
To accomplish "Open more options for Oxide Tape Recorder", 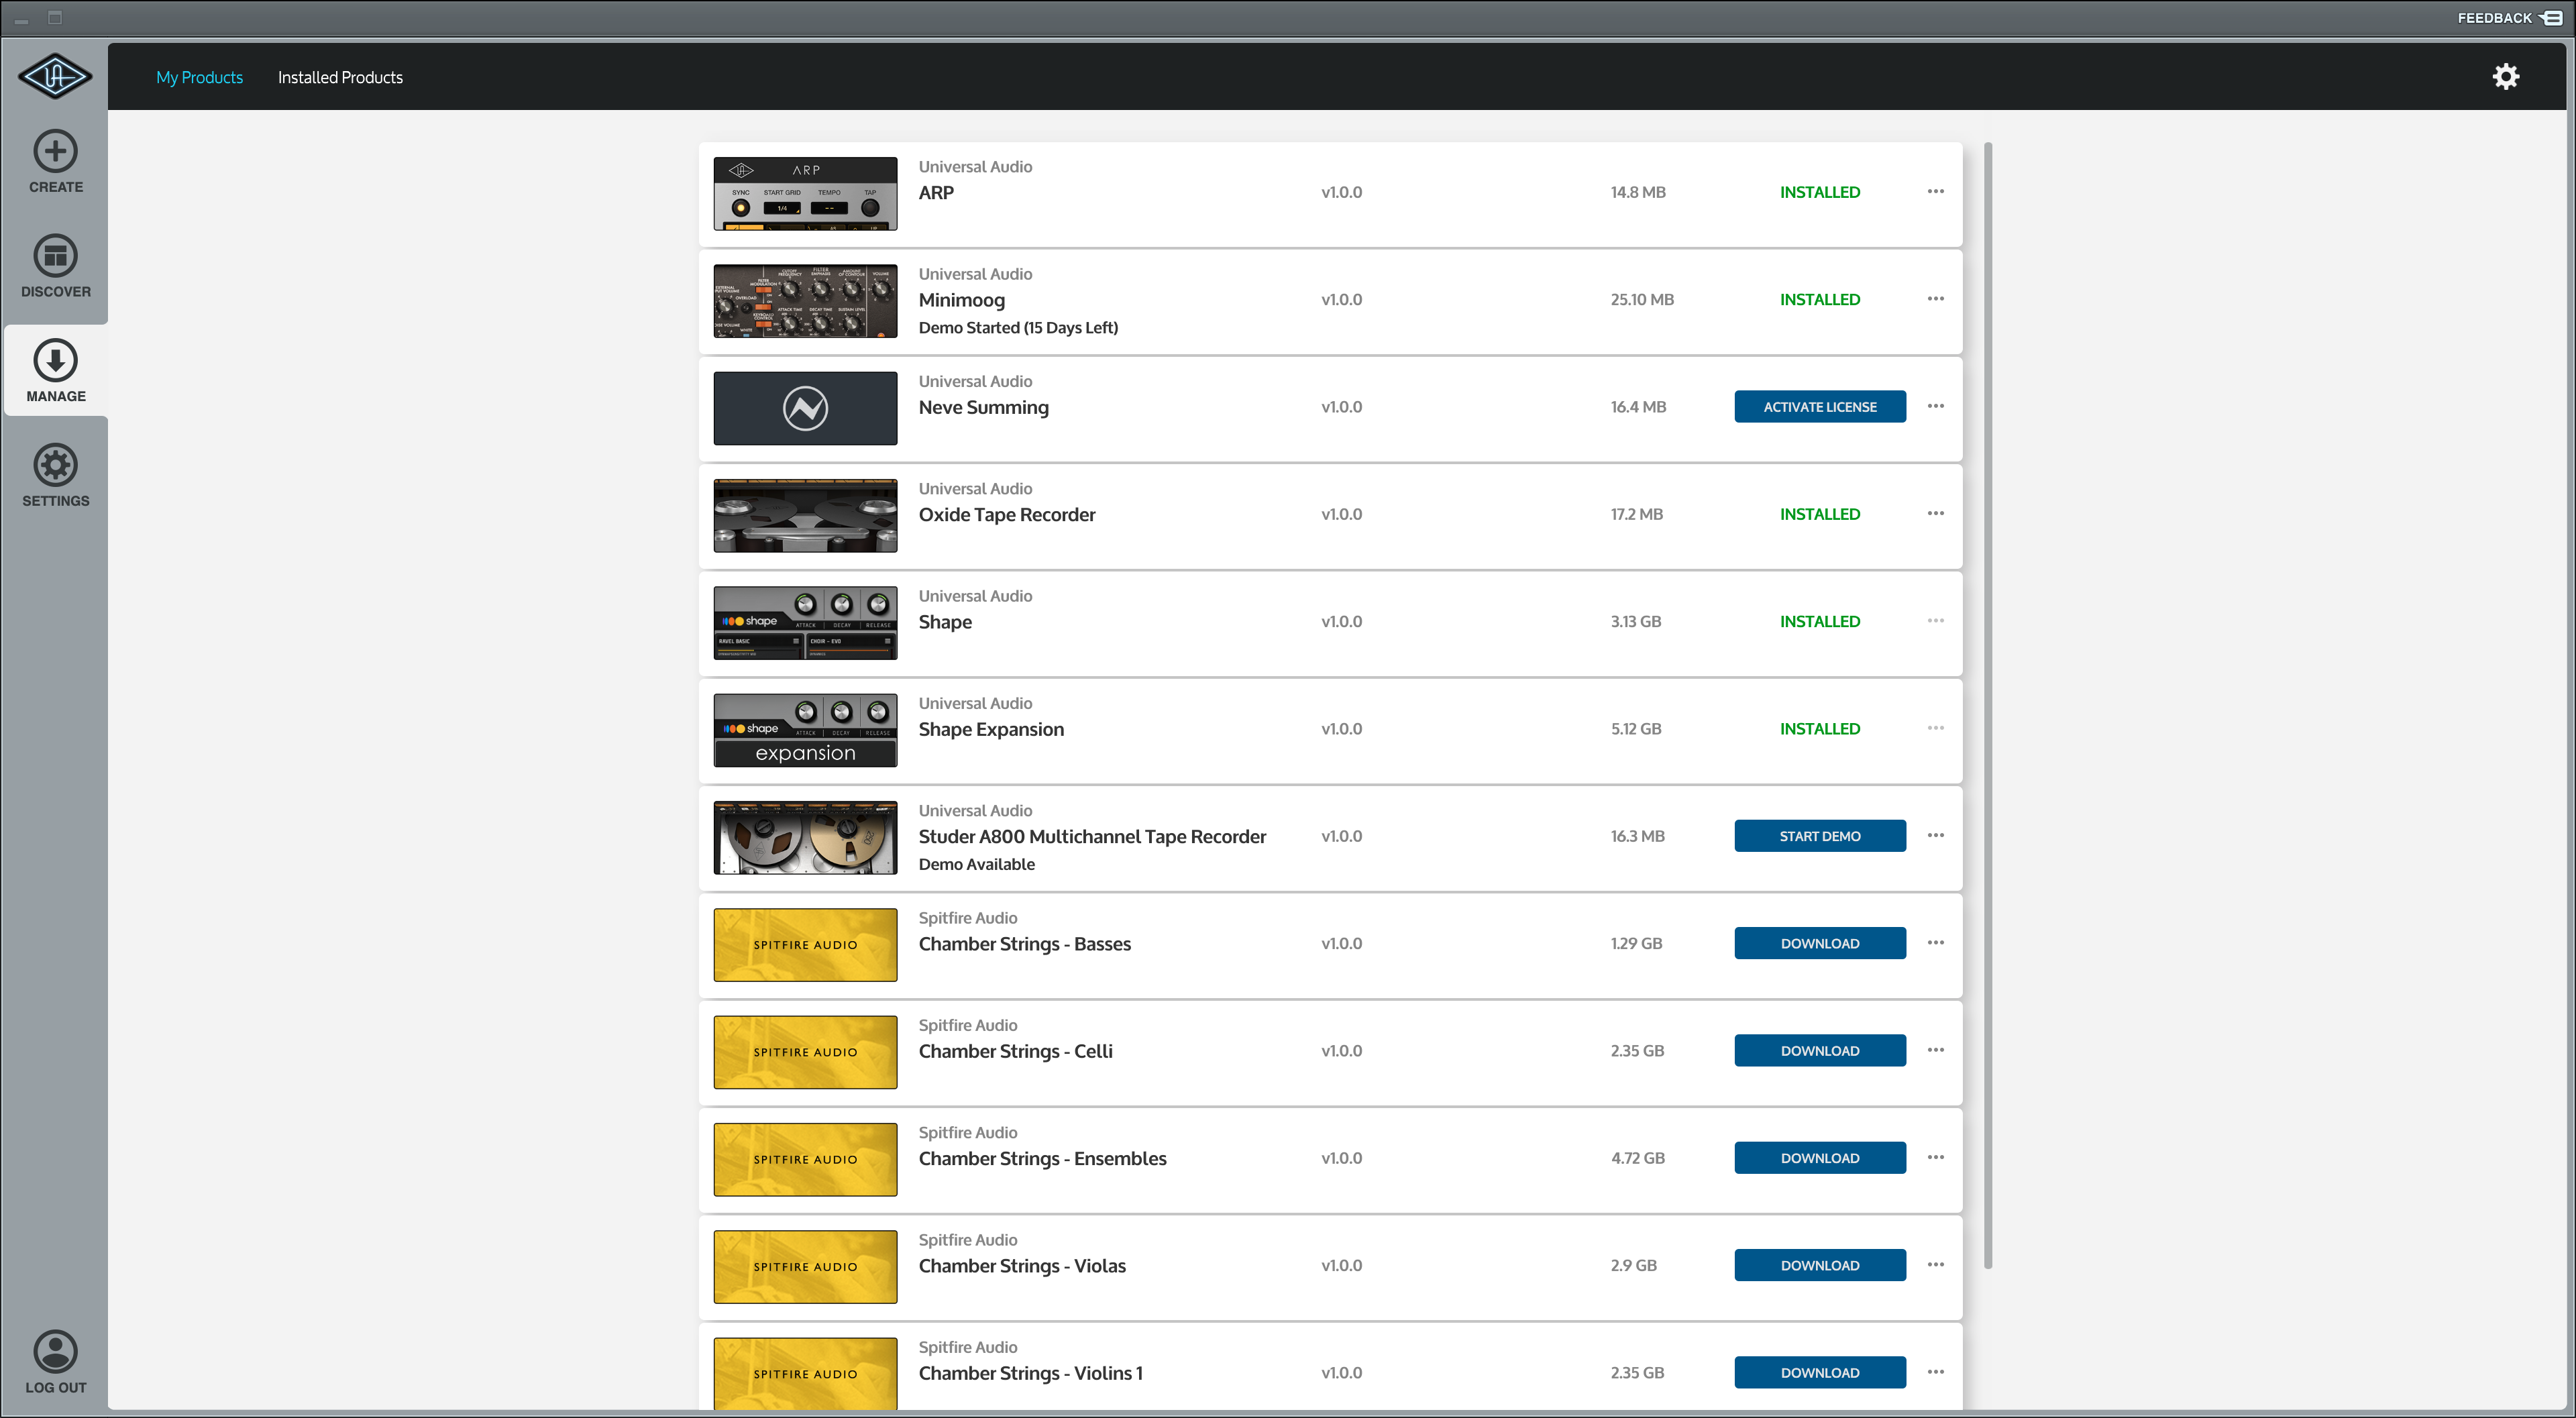I will (1935, 513).
